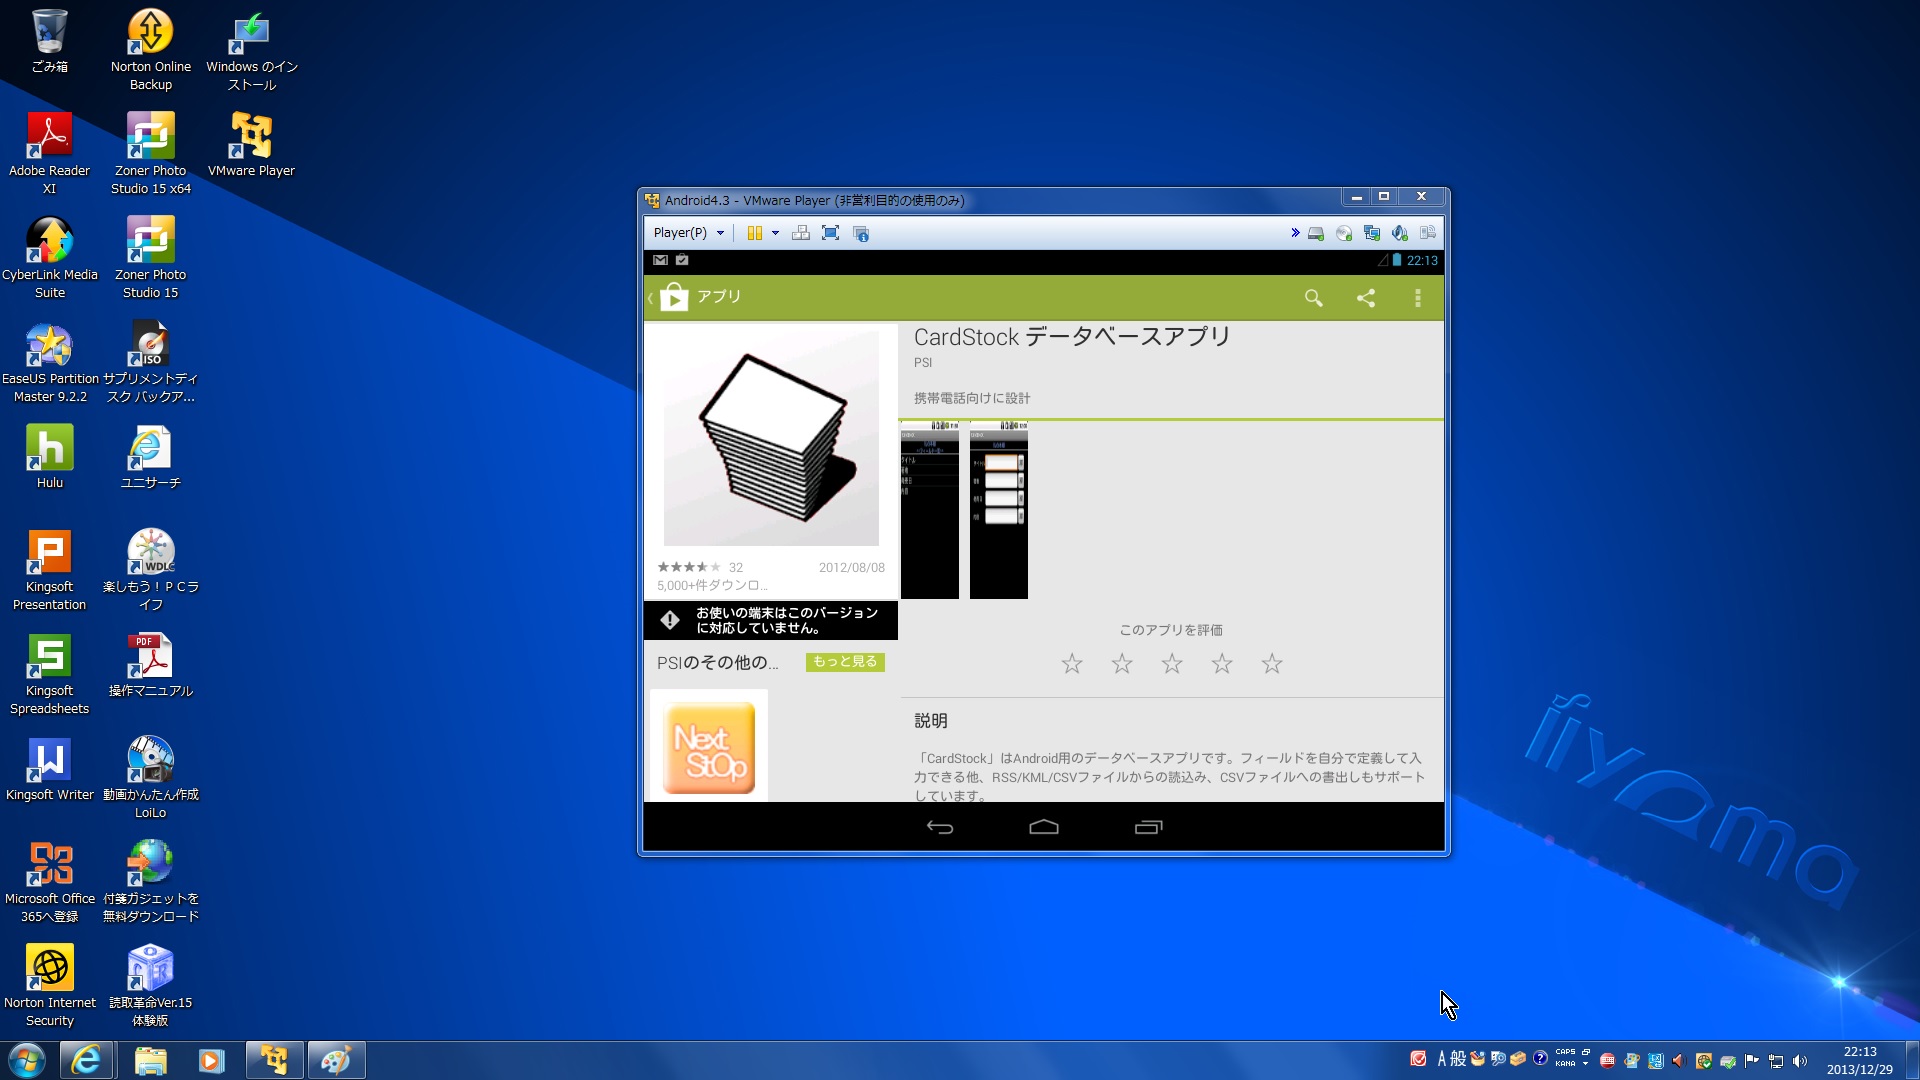Click the Play Store search icon
Viewport: 1920px width, 1080px height.
(1313, 298)
